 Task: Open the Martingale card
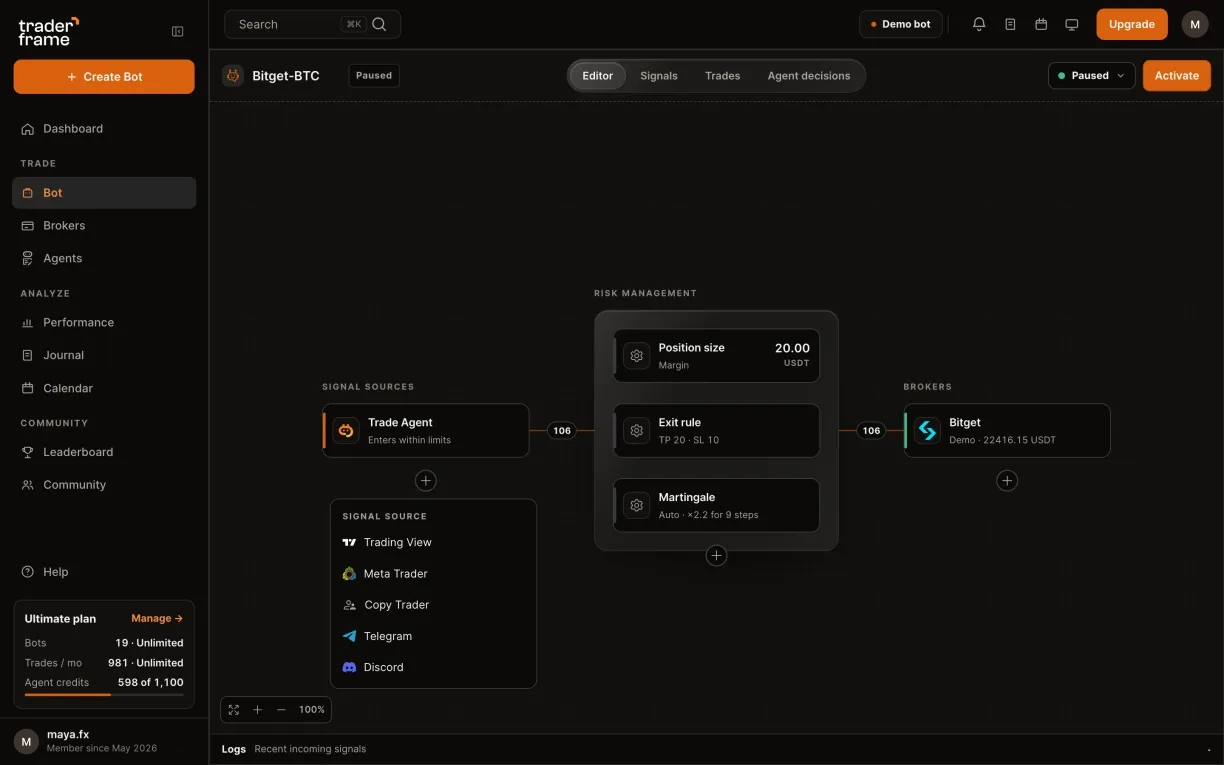(x=716, y=505)
